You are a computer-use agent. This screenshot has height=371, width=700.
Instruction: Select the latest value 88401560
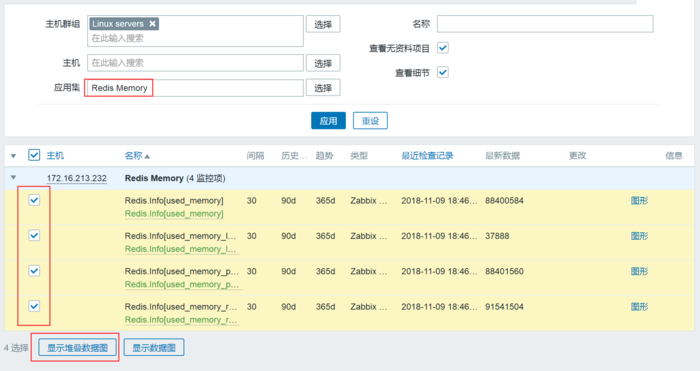tap(504, 271)
